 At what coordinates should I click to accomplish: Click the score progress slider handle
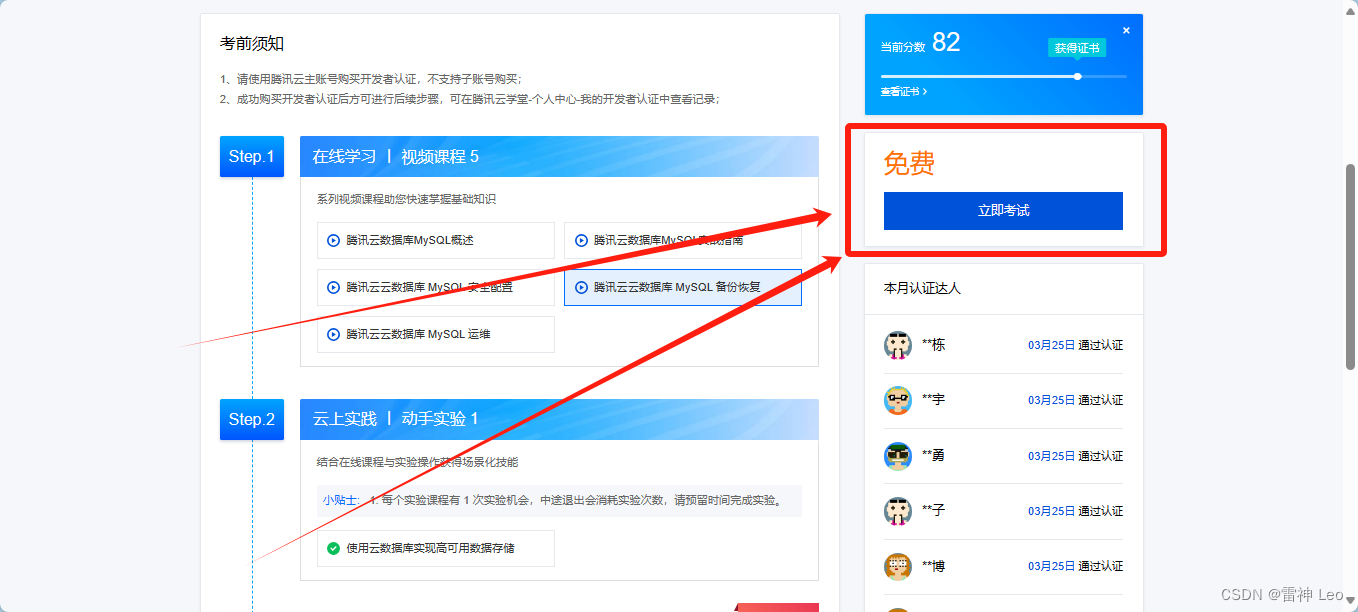(1077, 76)
